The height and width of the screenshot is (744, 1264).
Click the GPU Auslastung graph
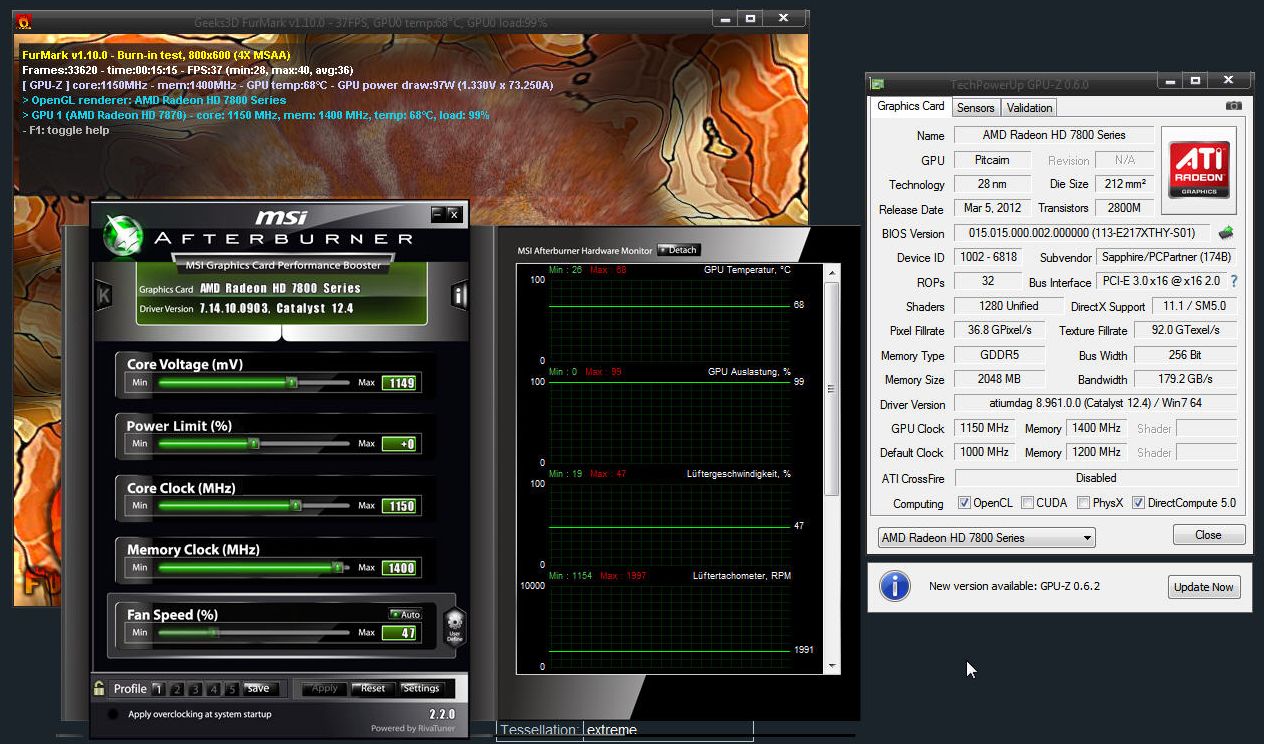pyautogui.click(x=670, y=421)
